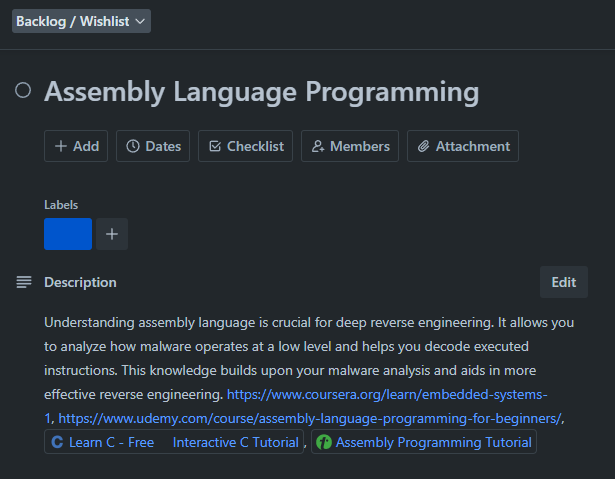Screen dimensions: 615x479
Task: Open the Coursera embedded-systems link
Action: [386, 394]
